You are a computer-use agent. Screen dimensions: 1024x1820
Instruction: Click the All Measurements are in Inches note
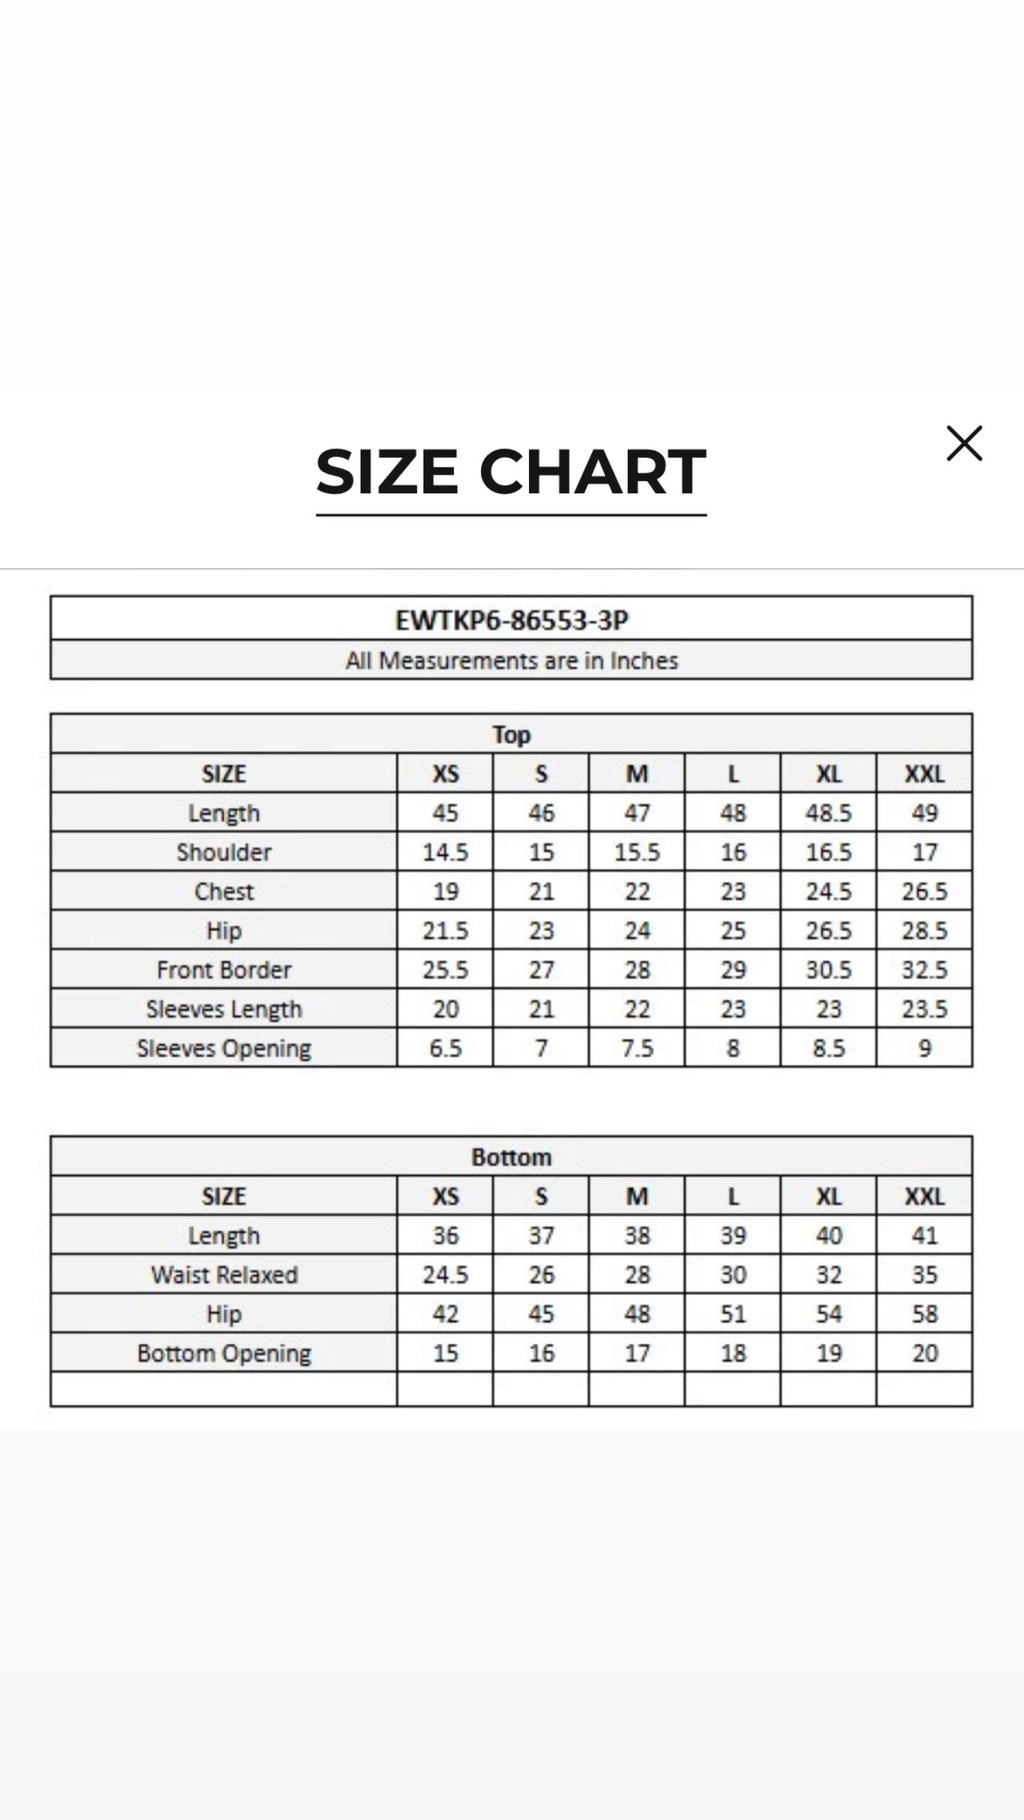(x=511, y=661)
